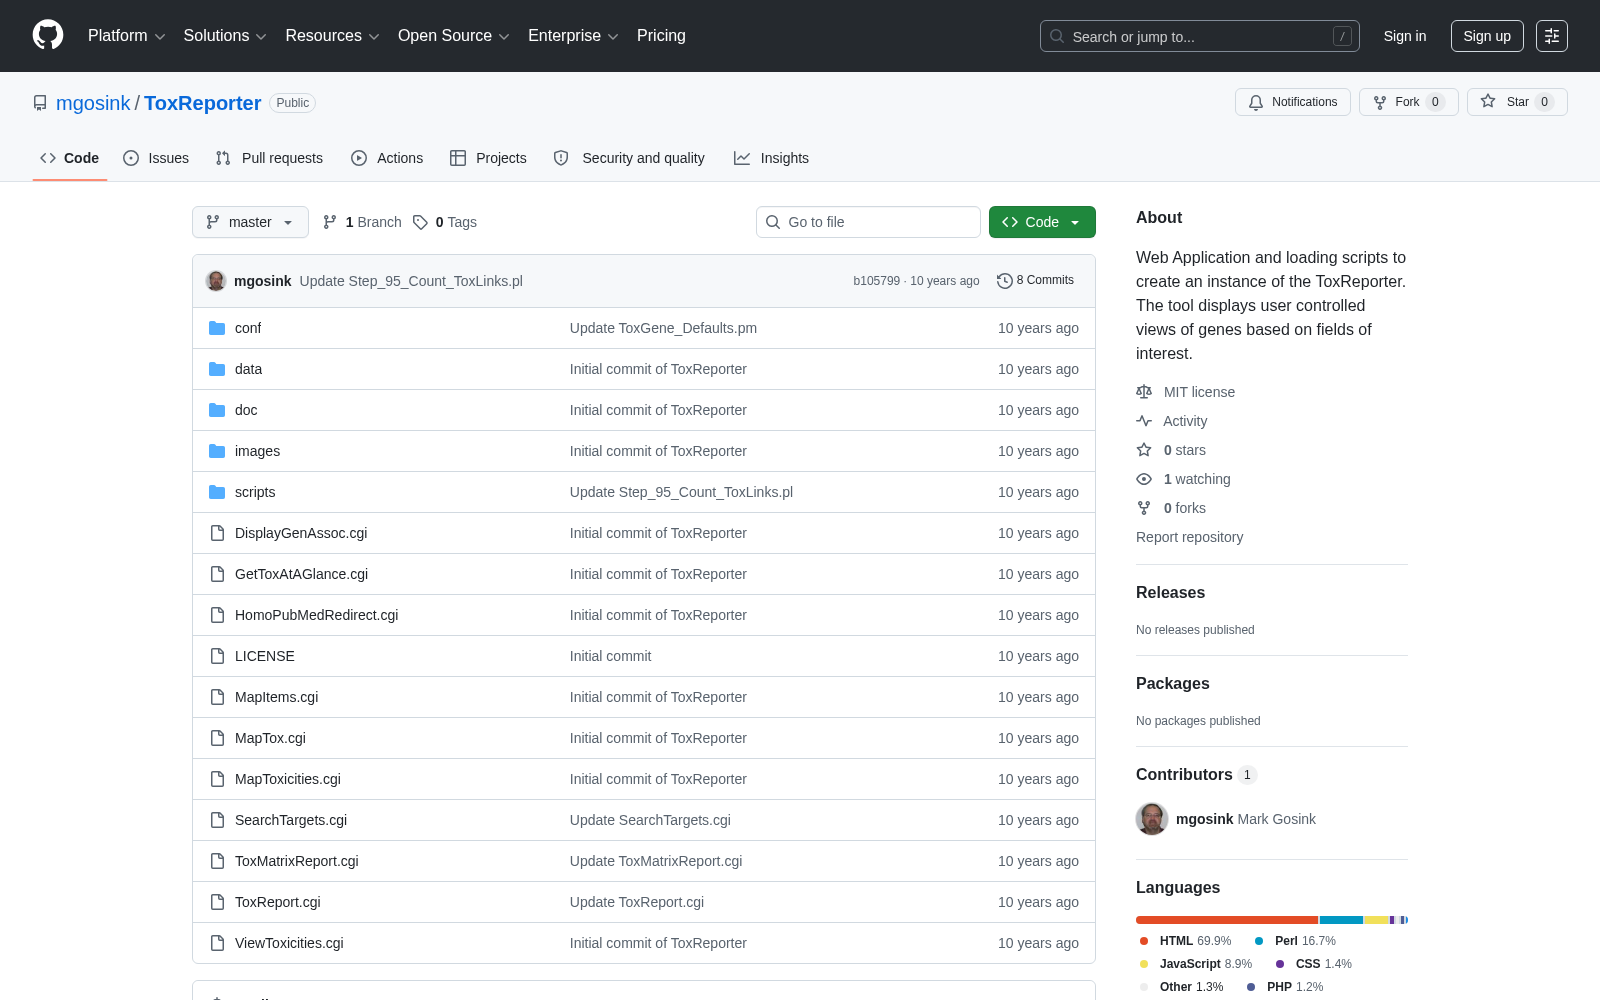Open the GetToxAtAGlance.cgi file
The image size is (1600, 1000).
[x=301, y=574]
